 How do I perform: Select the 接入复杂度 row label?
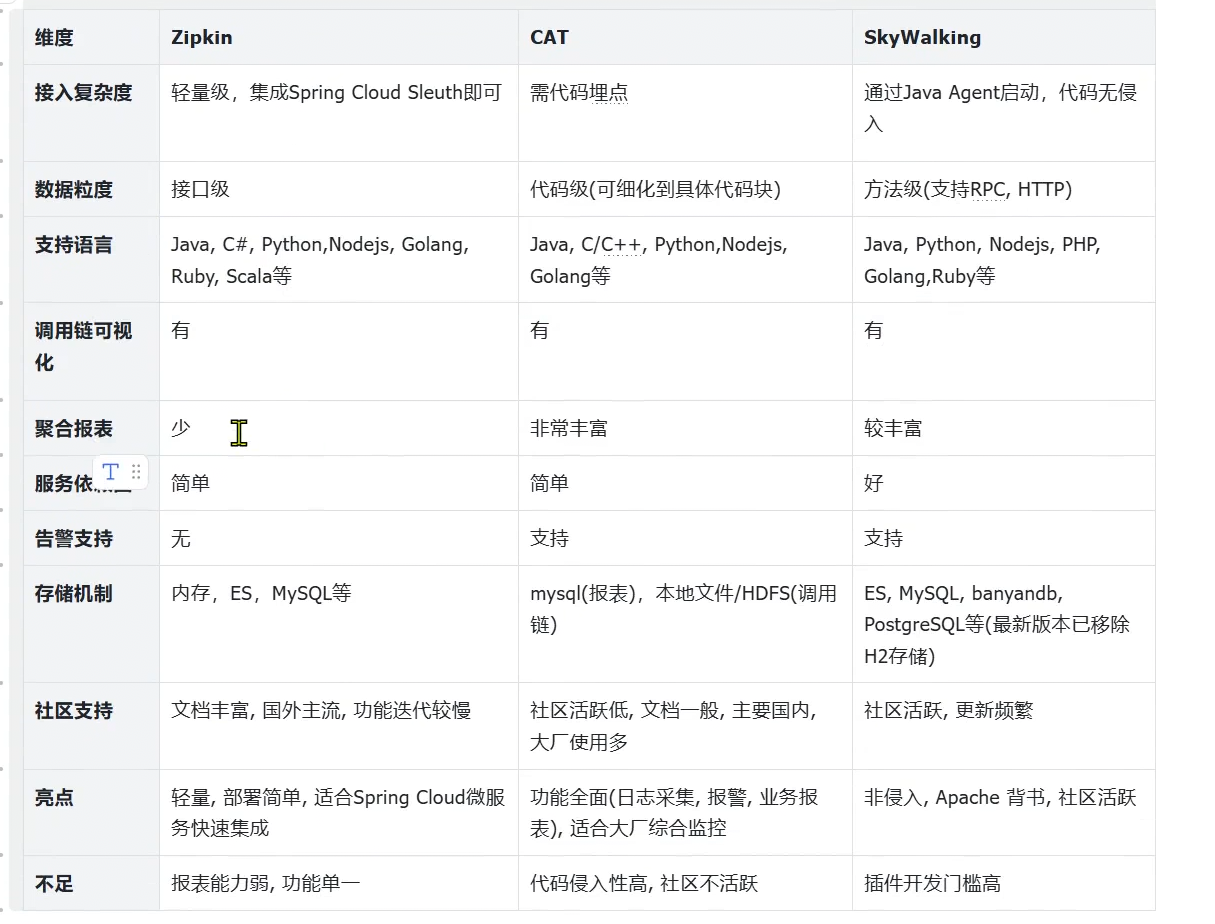(83, 93)
